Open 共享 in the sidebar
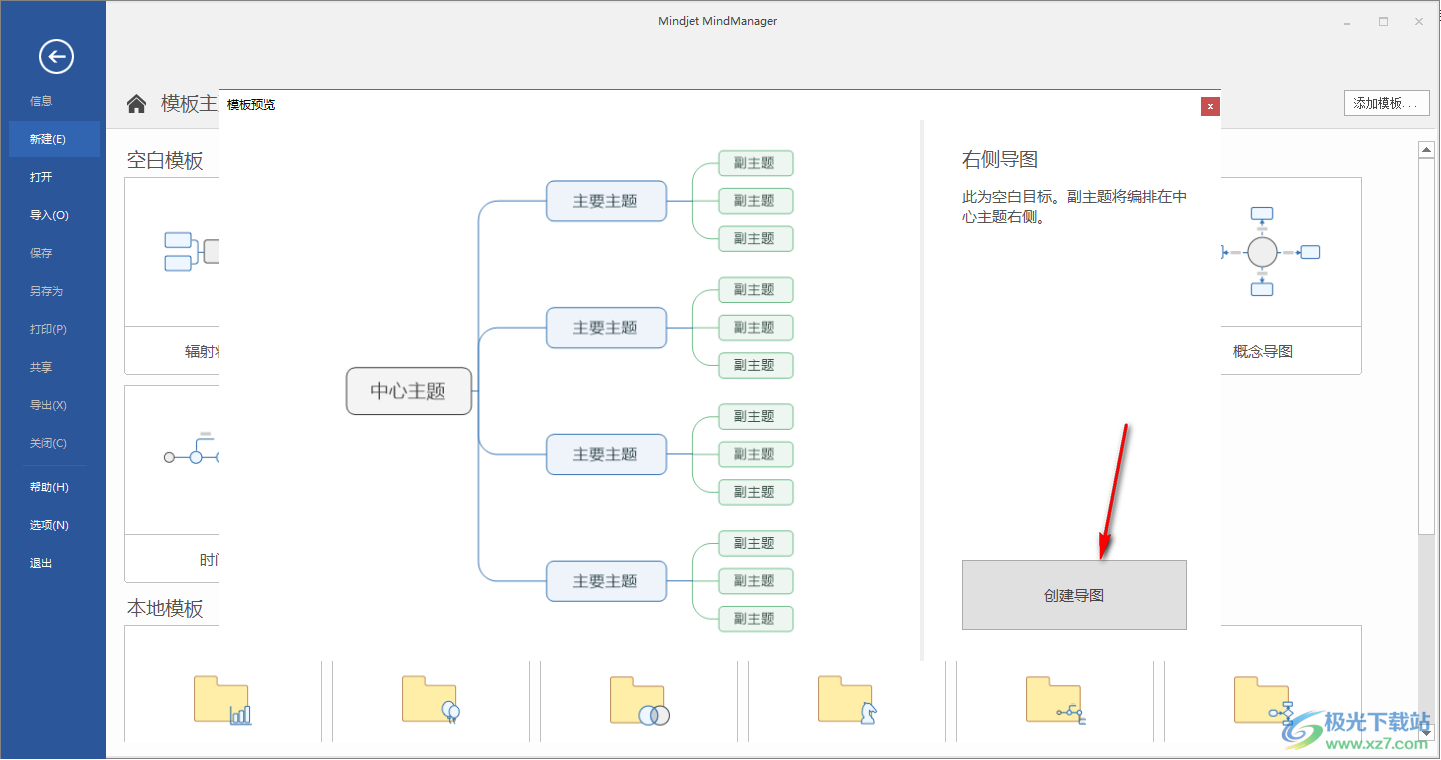This screenshot has height=760, width=1441. click(41, 367)
